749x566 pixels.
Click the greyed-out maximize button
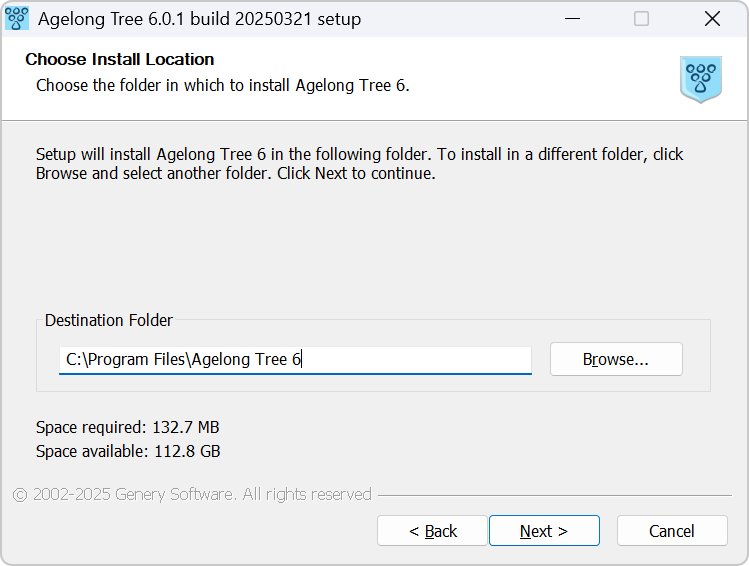click(x=641, y=19)
